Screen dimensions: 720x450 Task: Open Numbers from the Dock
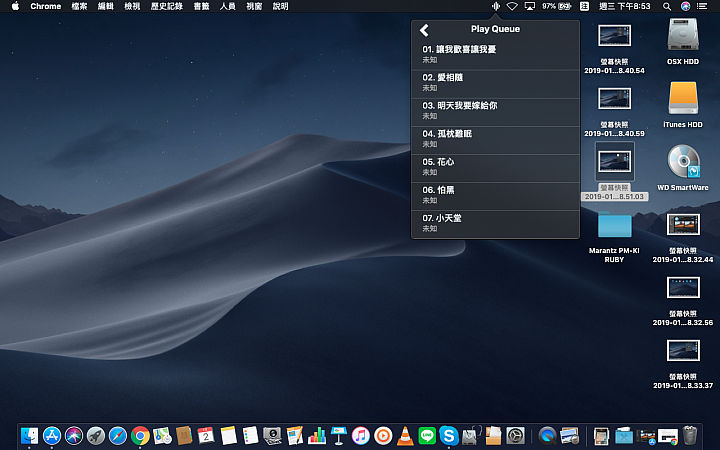point(316,435)
